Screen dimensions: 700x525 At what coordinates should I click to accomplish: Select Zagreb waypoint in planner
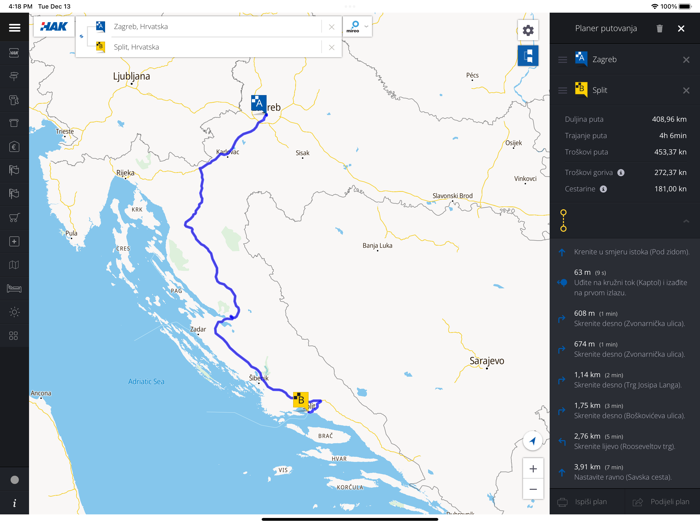pos(604,59)
